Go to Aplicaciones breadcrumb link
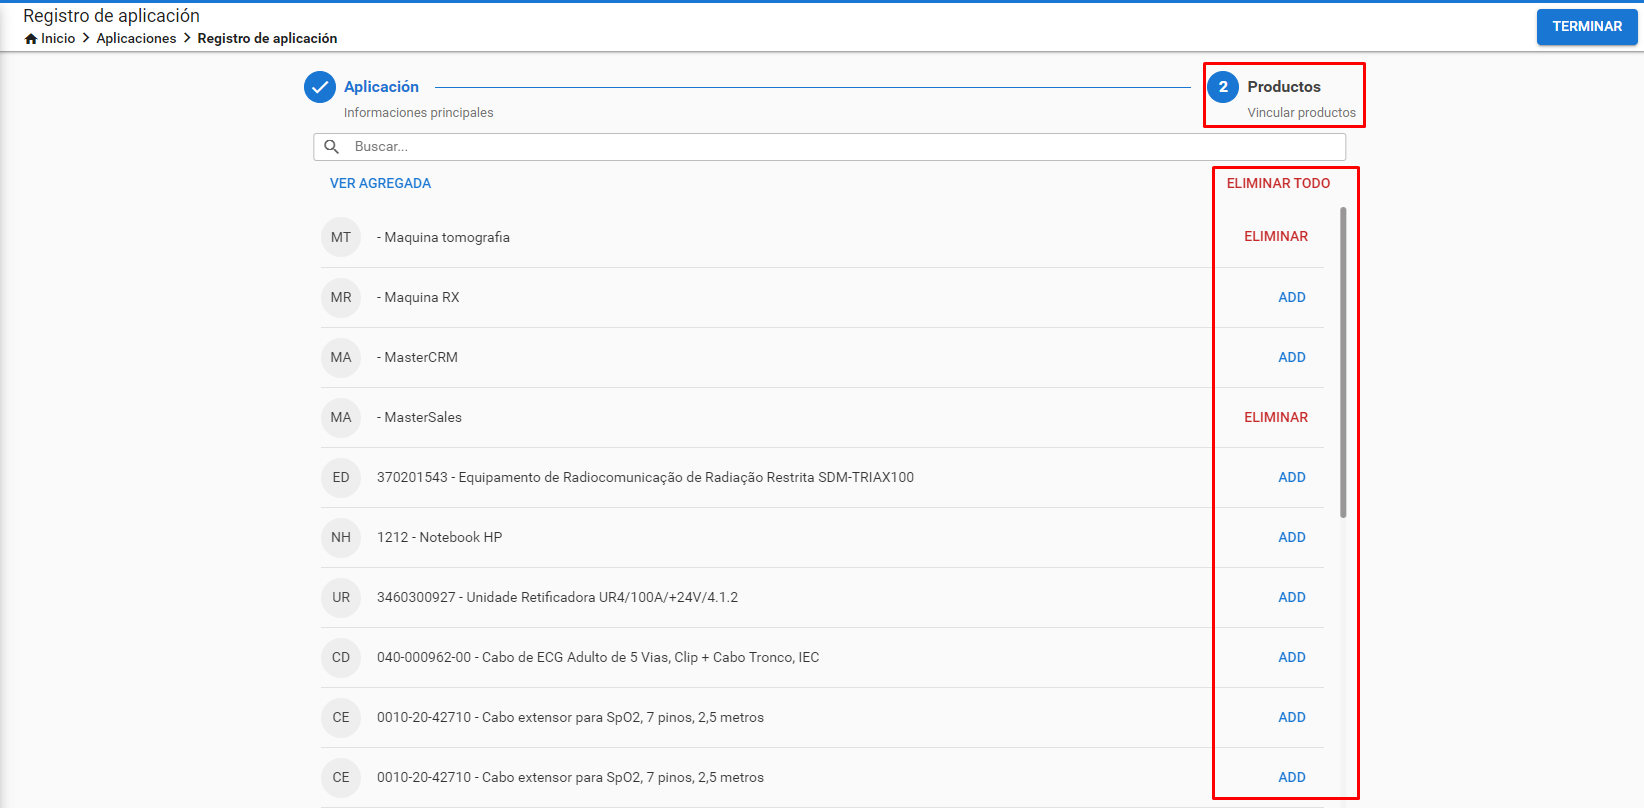Screen dimensions: 1644x808 pos(136,39)
